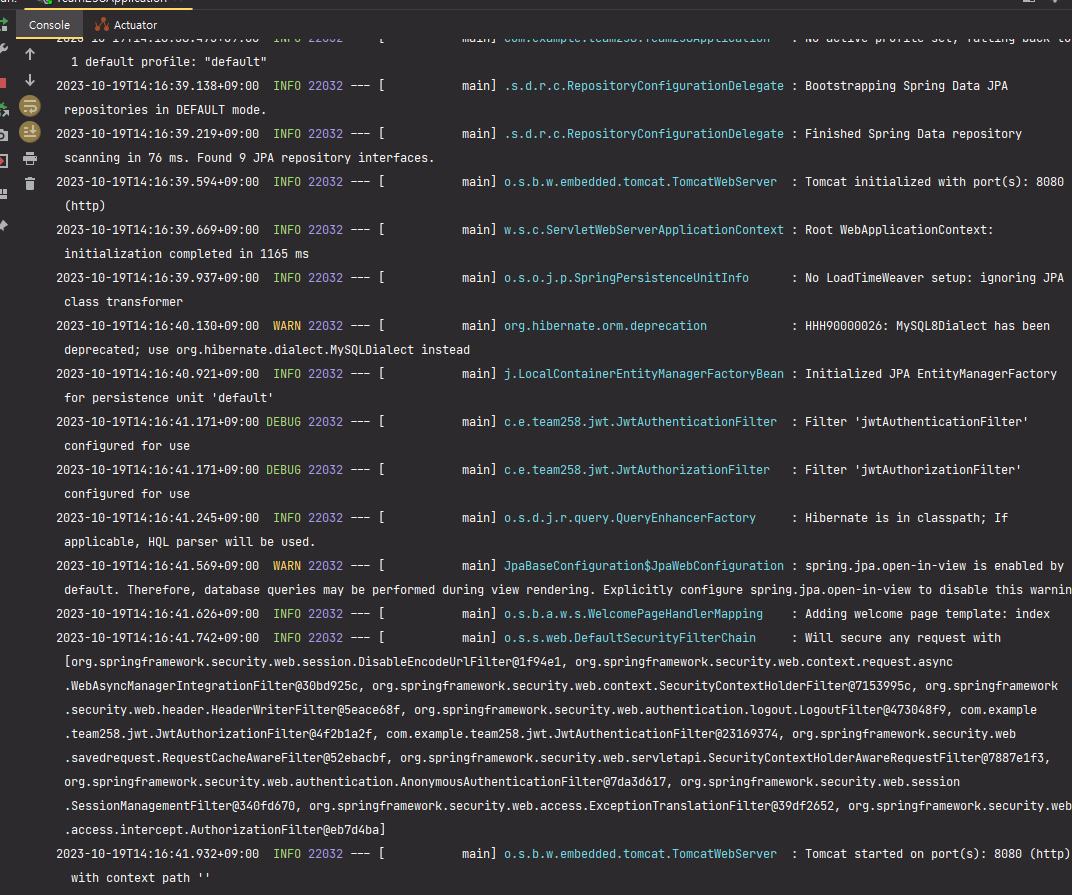Click '1 default profile: "default"' line
The image size is (1072, 895).
pyautogui.click(x=169, y=62)
